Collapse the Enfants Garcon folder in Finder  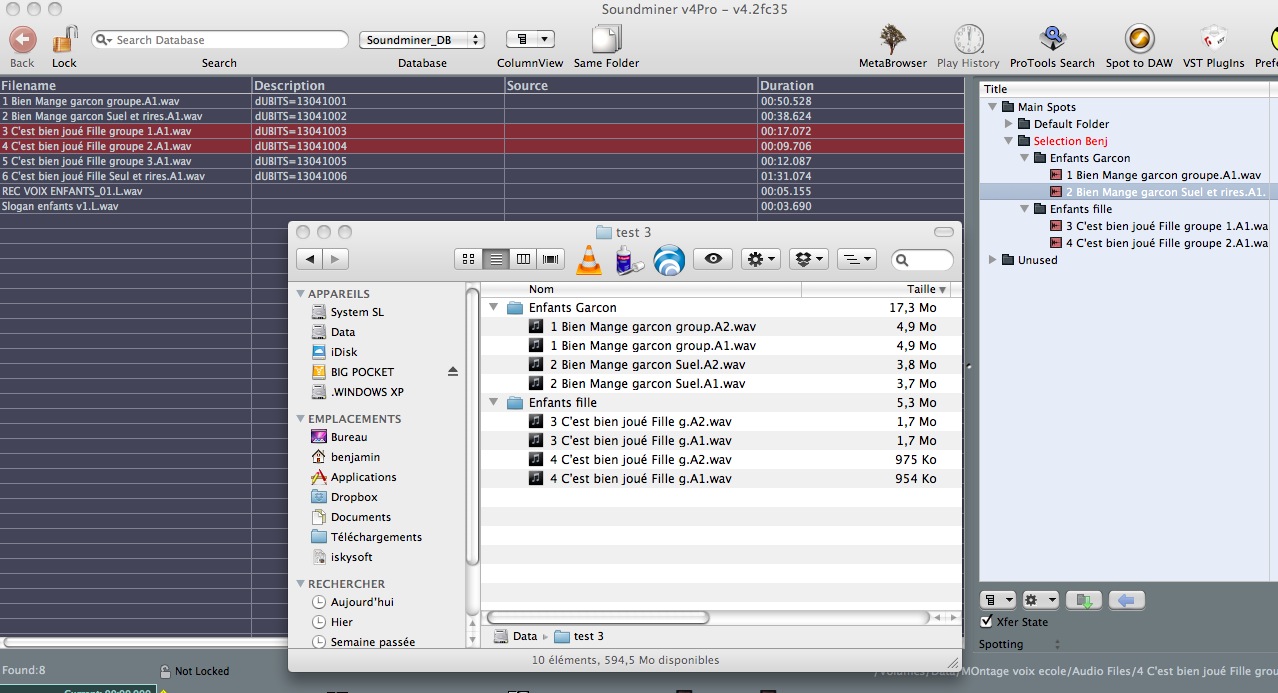click(x=493, y=308)
